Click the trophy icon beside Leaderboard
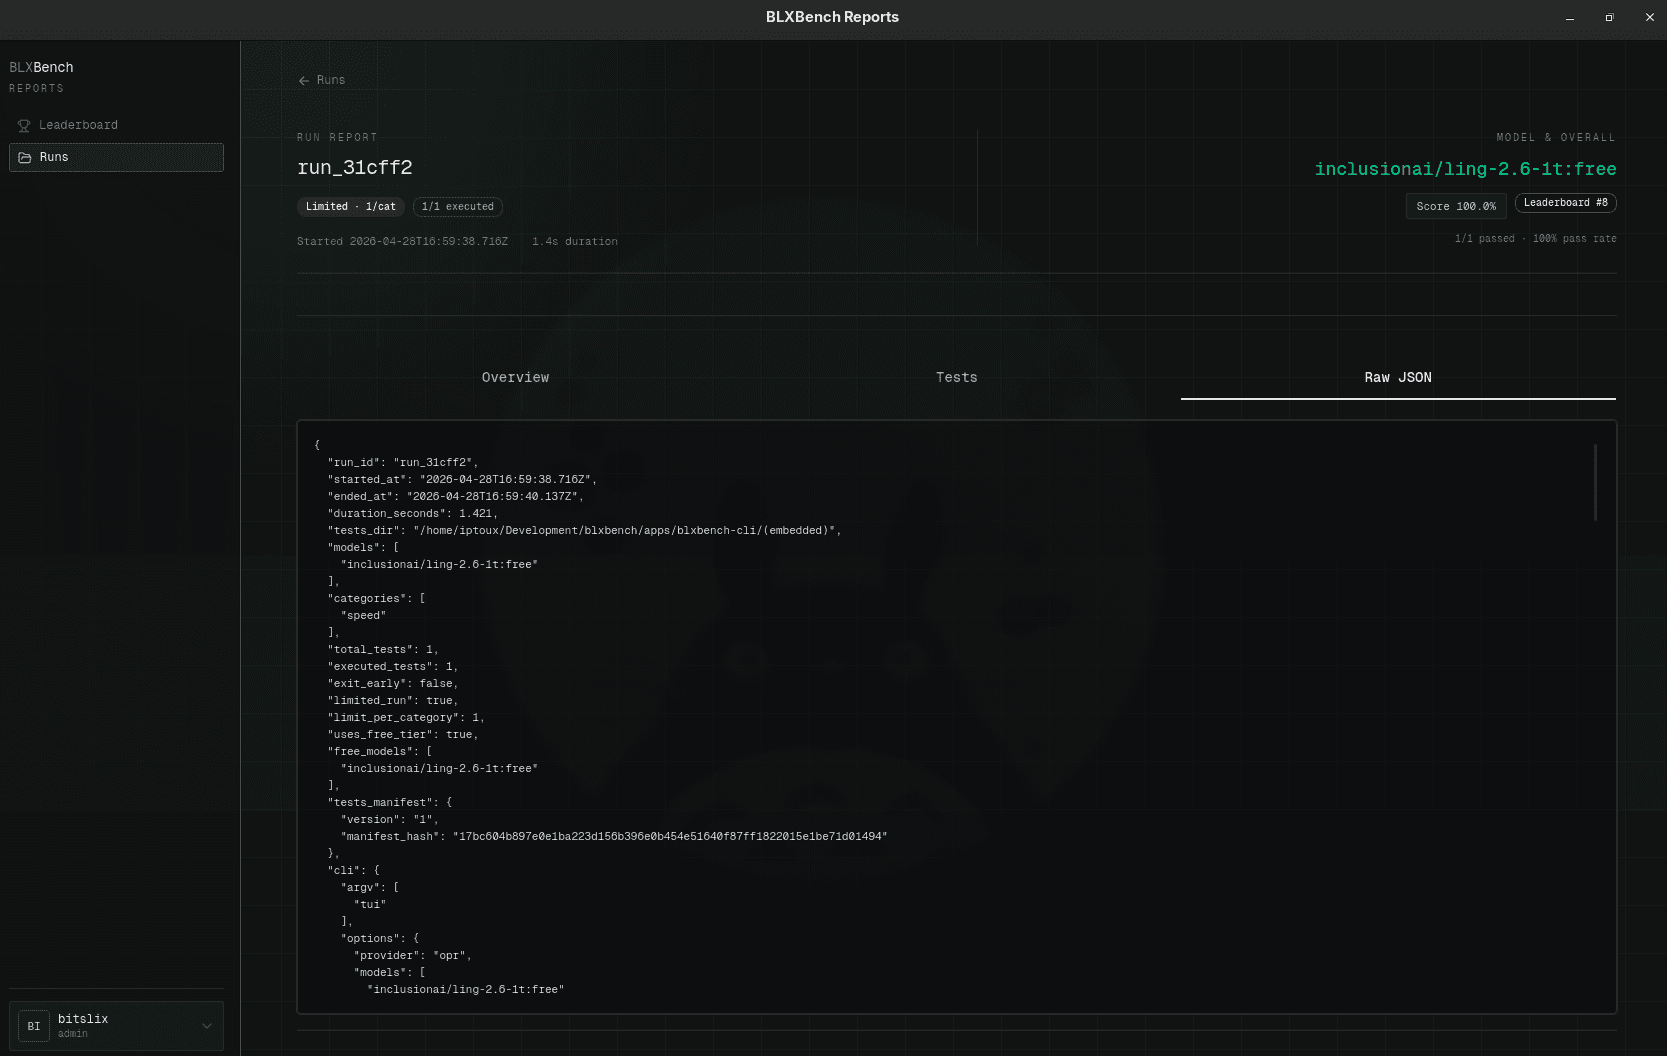1667x1056 pixels. [24, 126]
